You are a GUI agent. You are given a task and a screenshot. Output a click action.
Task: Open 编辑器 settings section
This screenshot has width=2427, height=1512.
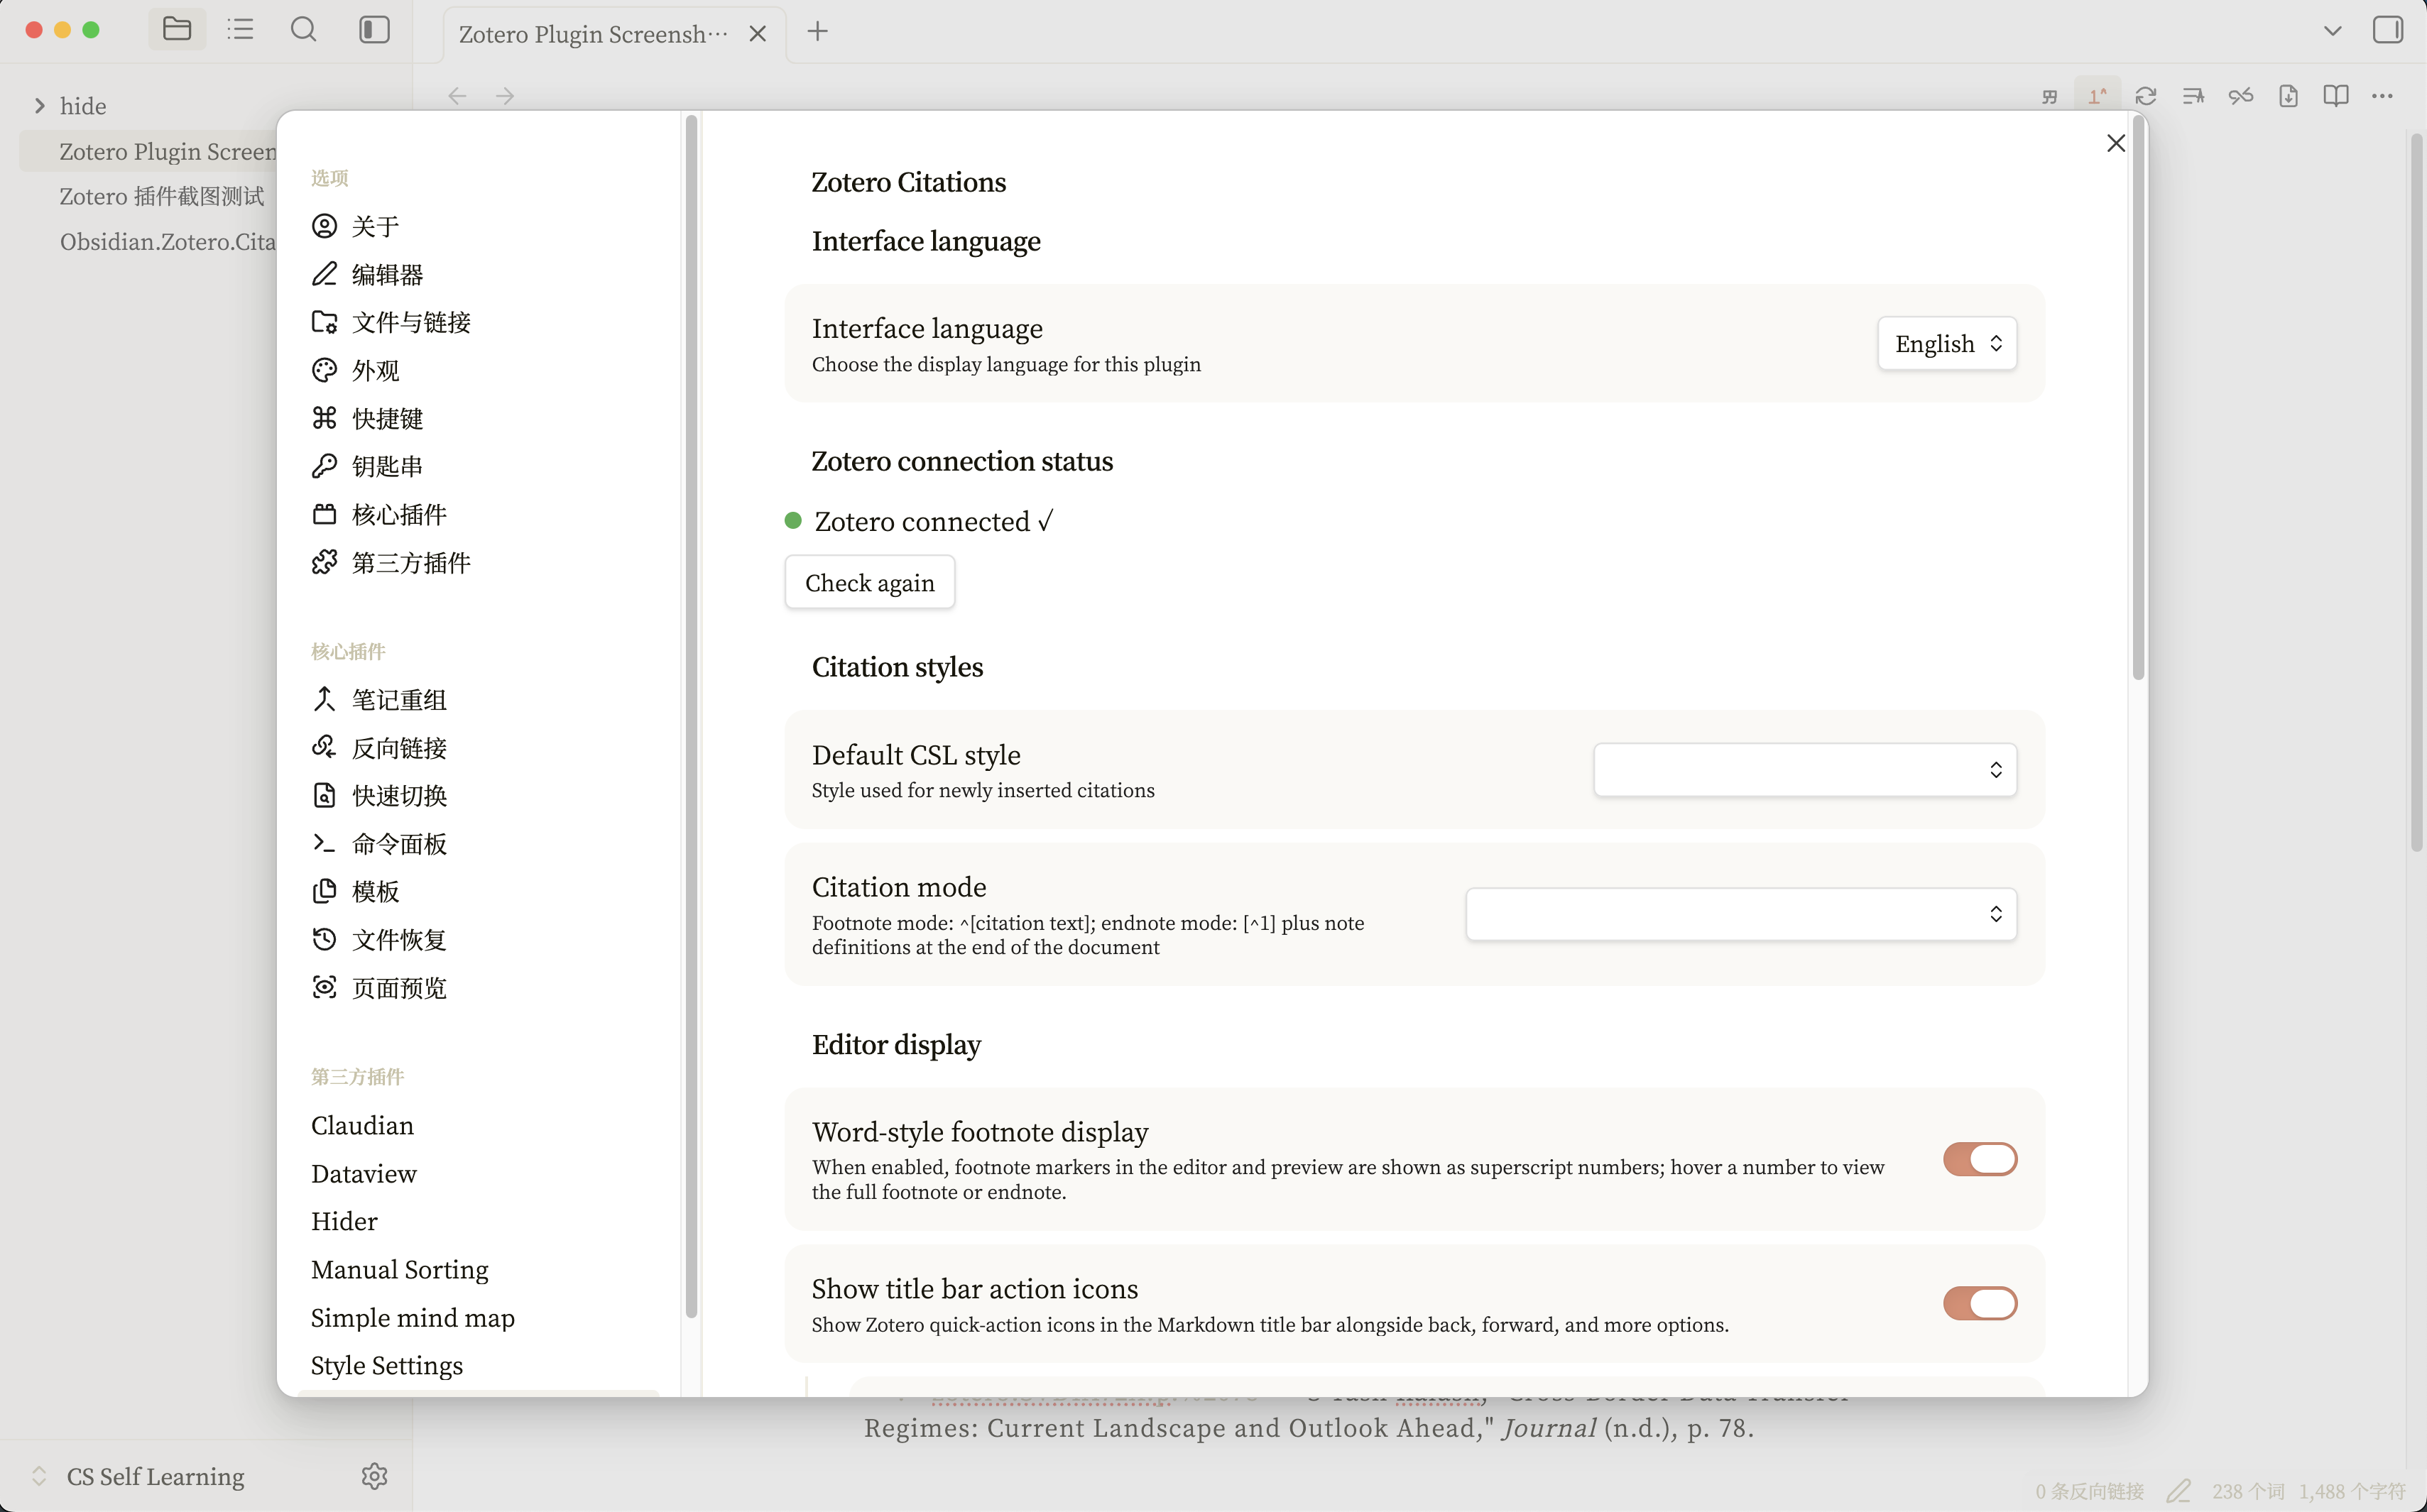(x=478, y=274)
